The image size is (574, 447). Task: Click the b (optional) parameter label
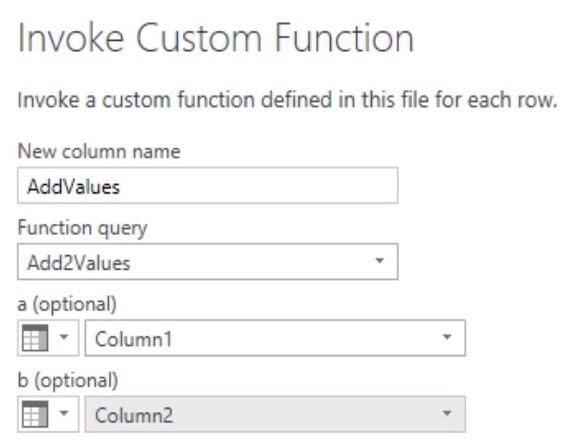[x=68, y=380]
